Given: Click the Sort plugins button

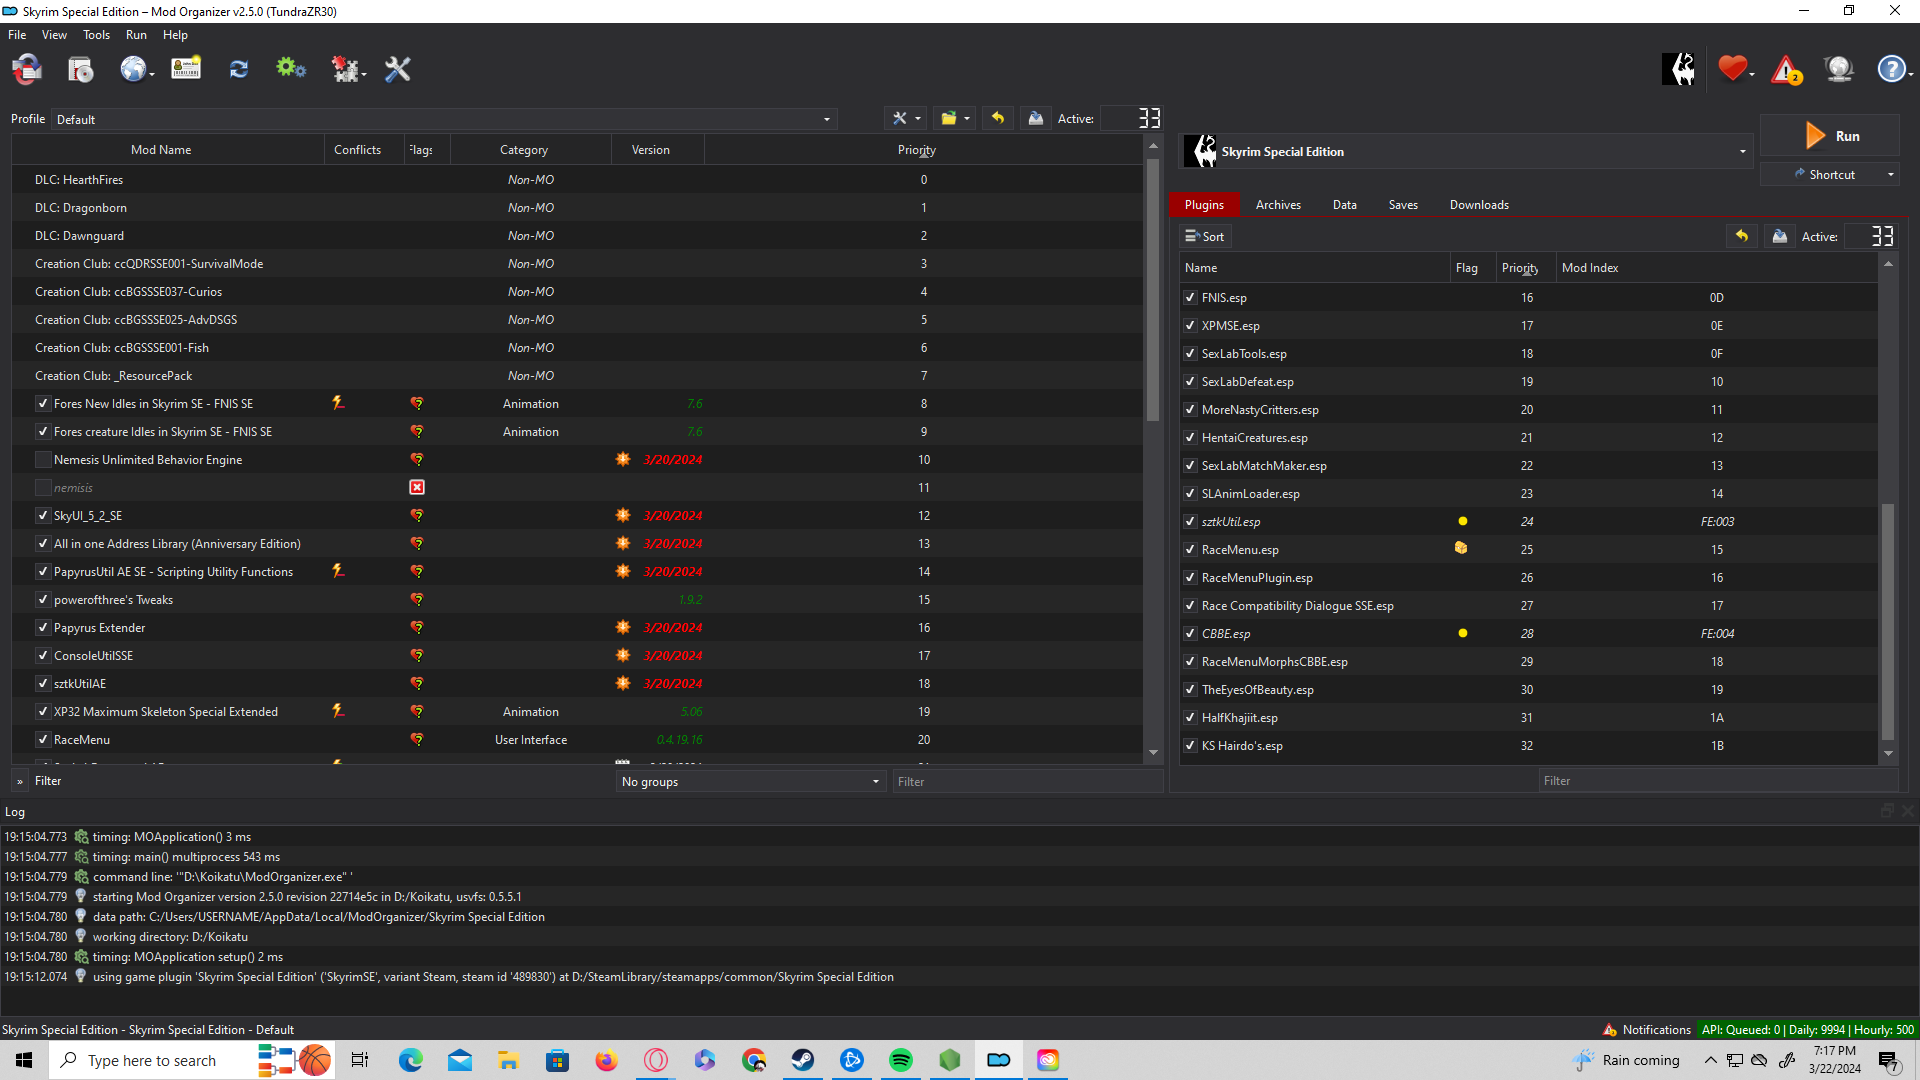Looking at the screenshot, I should [1205, 236].
